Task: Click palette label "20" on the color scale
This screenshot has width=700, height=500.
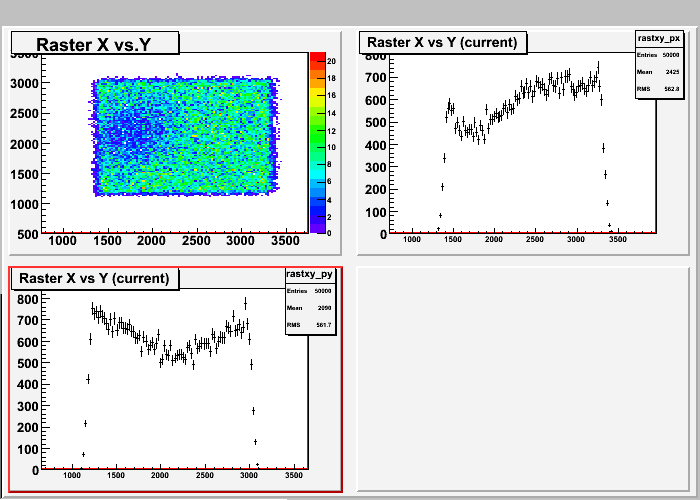Action: coord(331,61)
